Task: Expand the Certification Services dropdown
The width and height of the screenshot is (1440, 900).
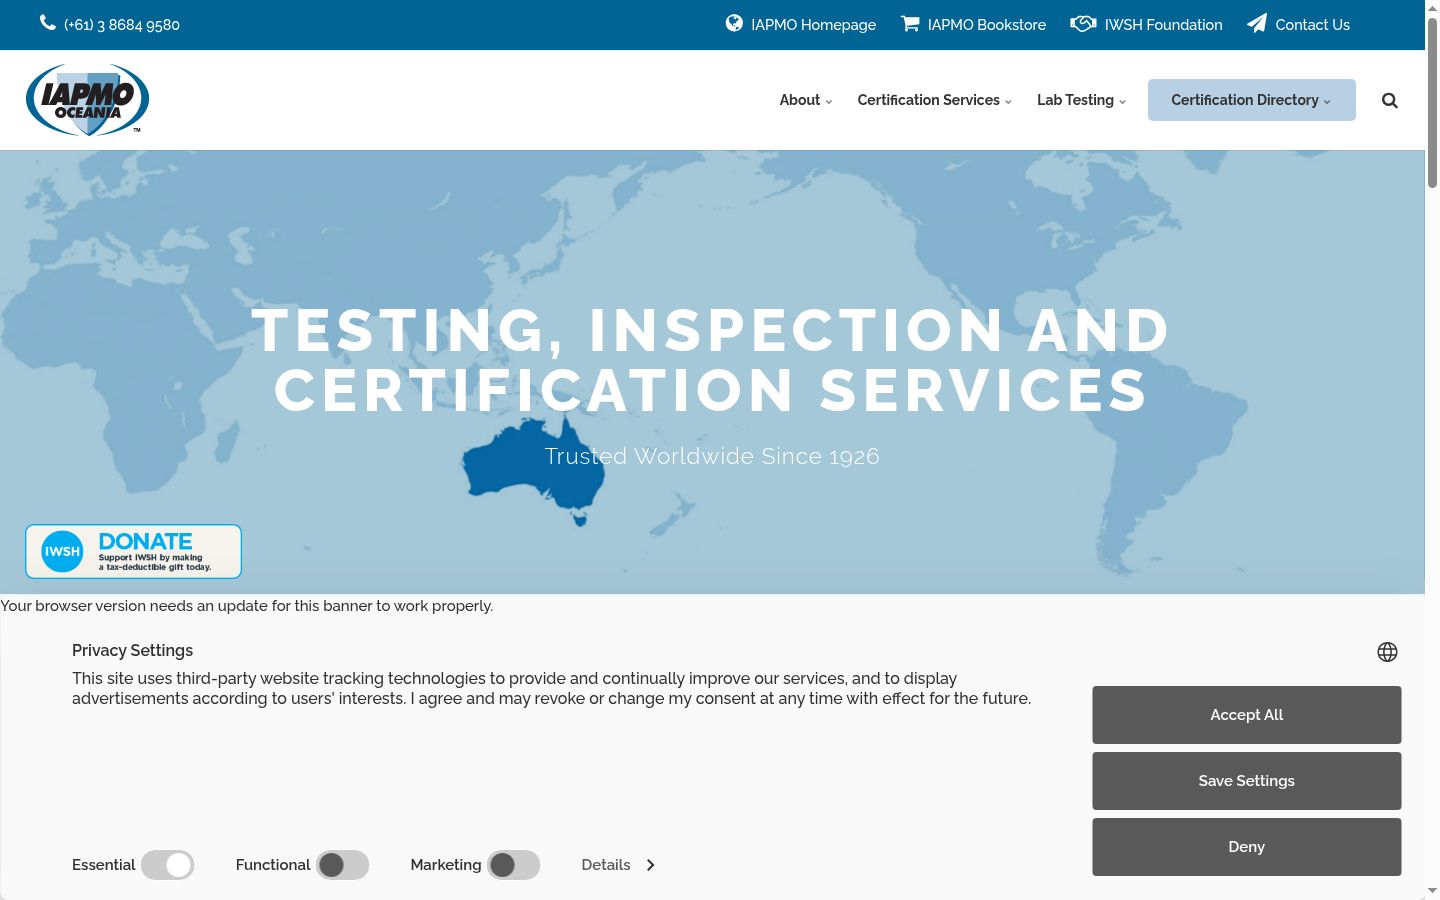Action: (x=935, y=100)
